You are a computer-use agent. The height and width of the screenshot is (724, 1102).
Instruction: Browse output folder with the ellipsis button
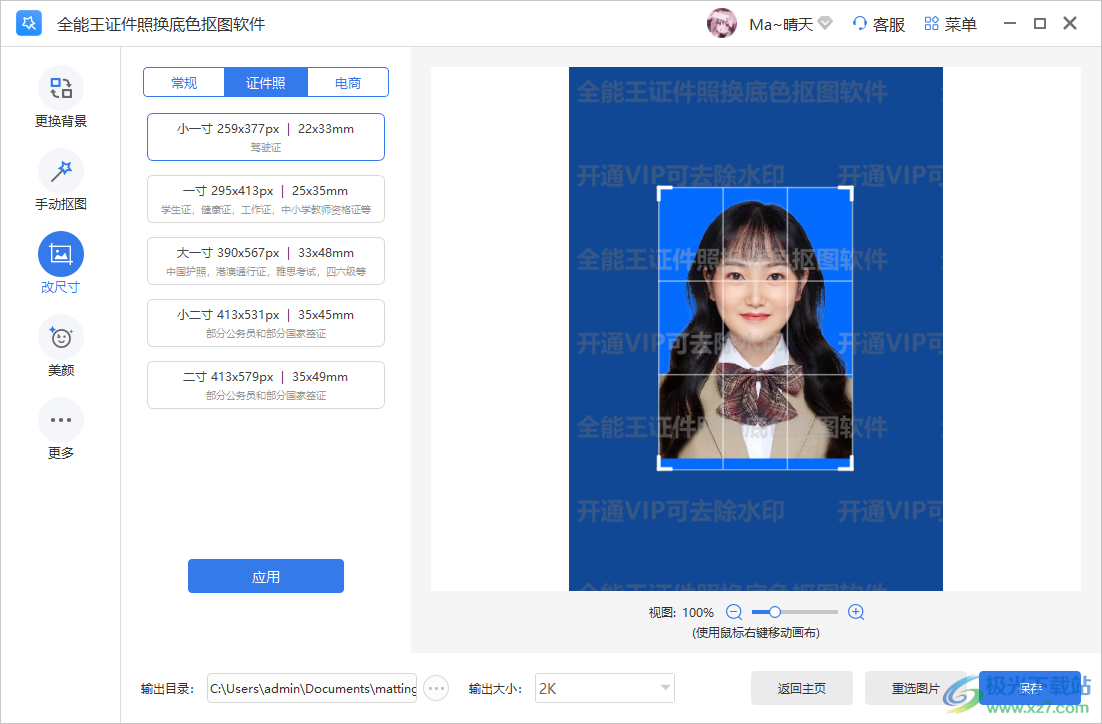click(436, 688)
